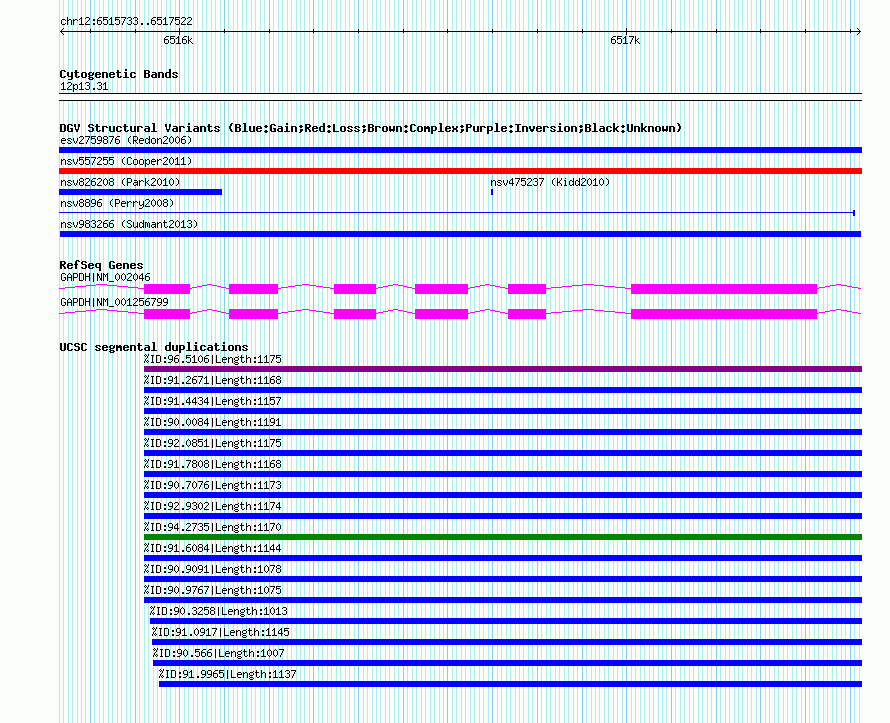
Task: Click the GAPDH|NM_002046 transcript label
Action: pos(105,278)
